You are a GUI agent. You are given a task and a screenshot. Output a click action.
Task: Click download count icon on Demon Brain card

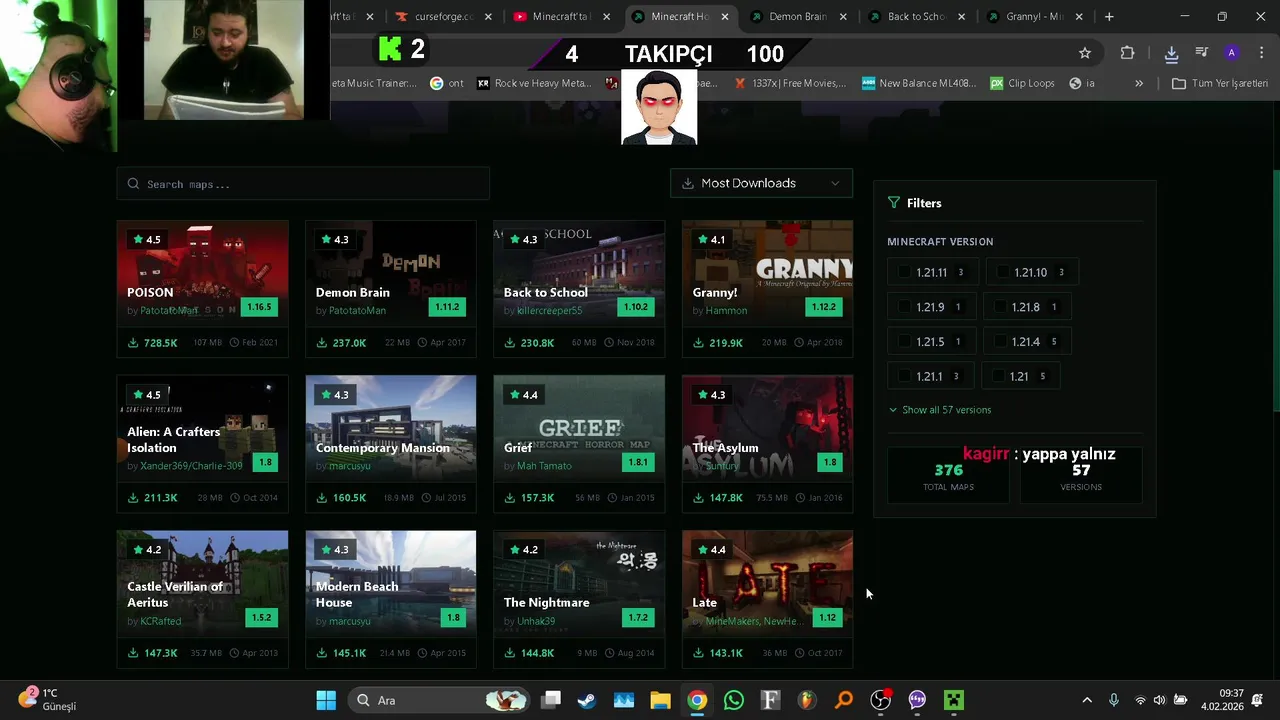coord(322,343)
